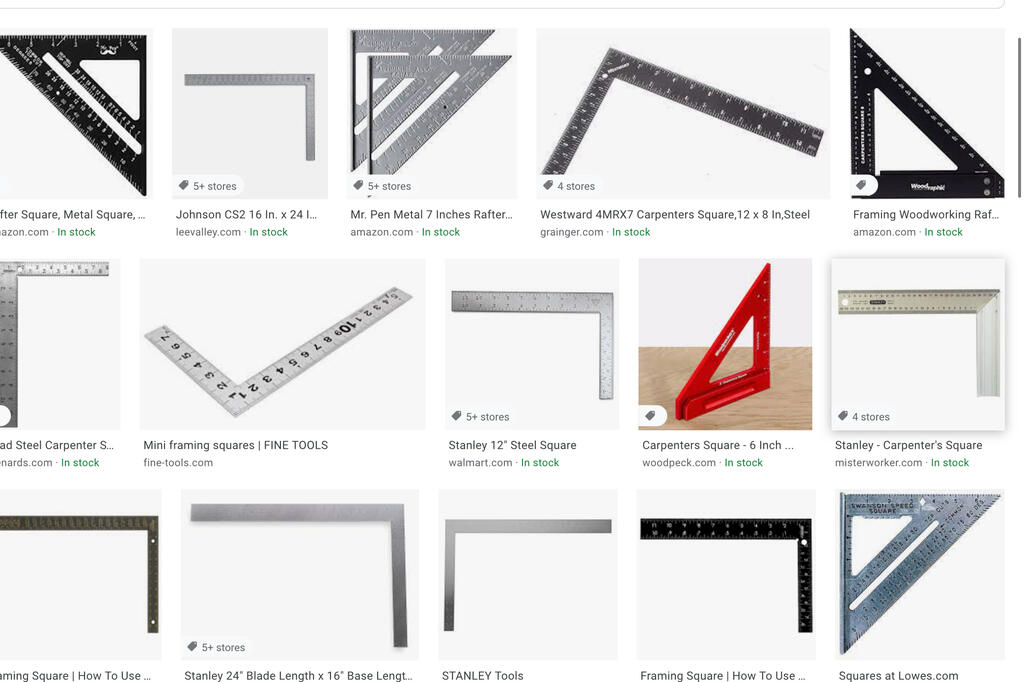
Task: Click the tag icon on Woodraphic framing square image
Action: point(861,186)
